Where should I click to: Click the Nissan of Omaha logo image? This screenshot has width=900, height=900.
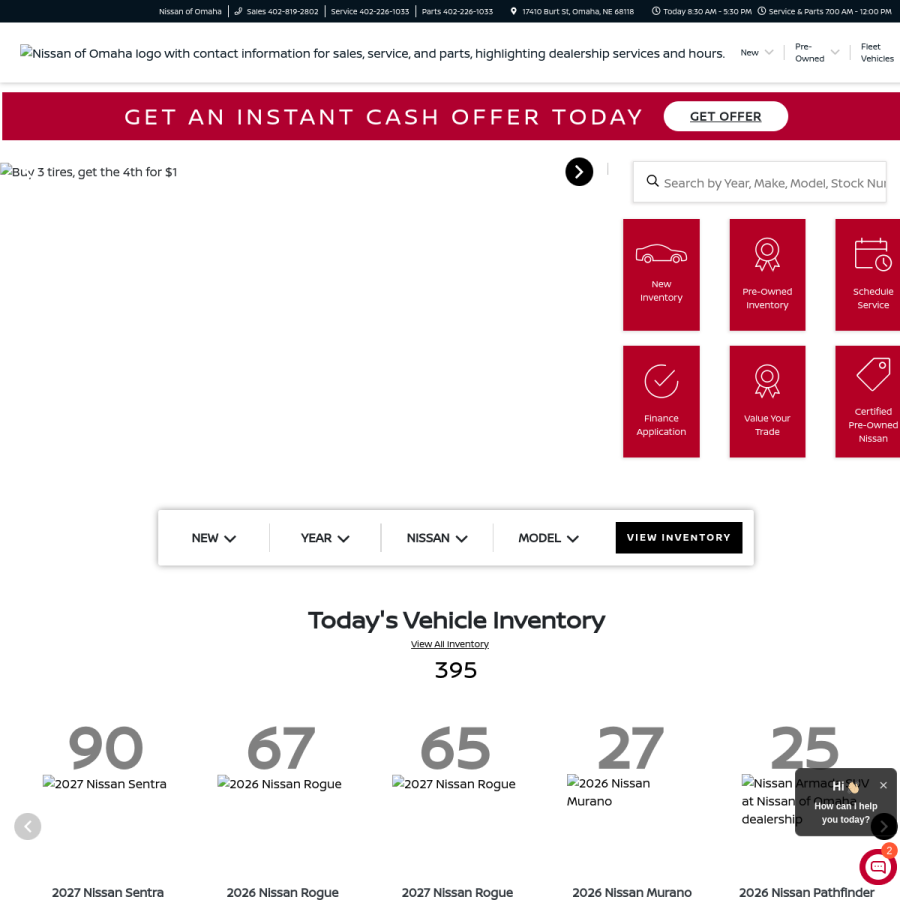373,53
